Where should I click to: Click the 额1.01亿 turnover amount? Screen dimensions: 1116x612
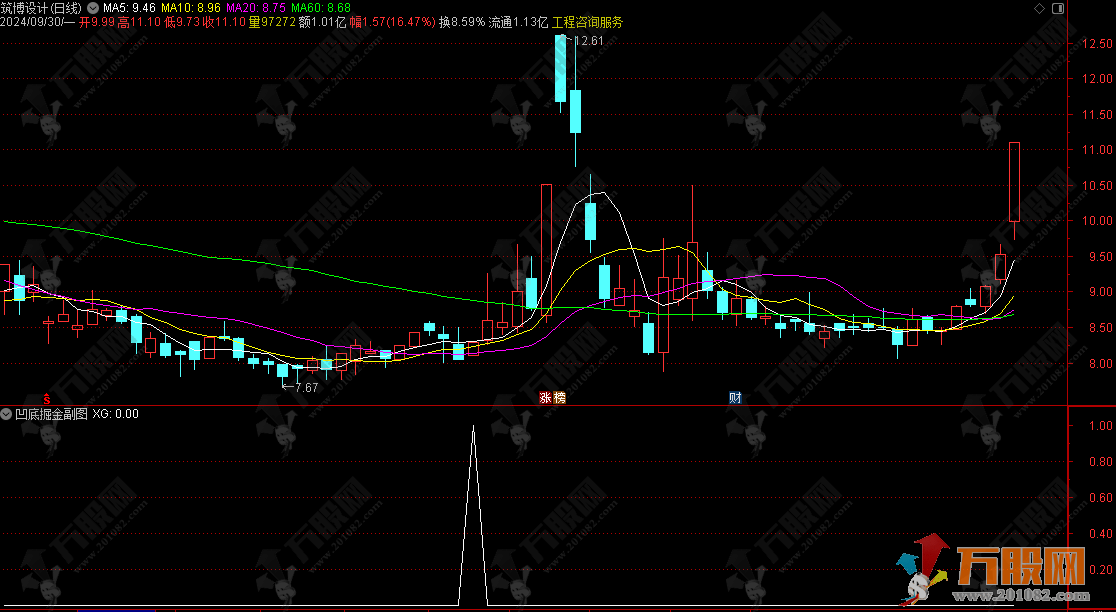point(322,22)
